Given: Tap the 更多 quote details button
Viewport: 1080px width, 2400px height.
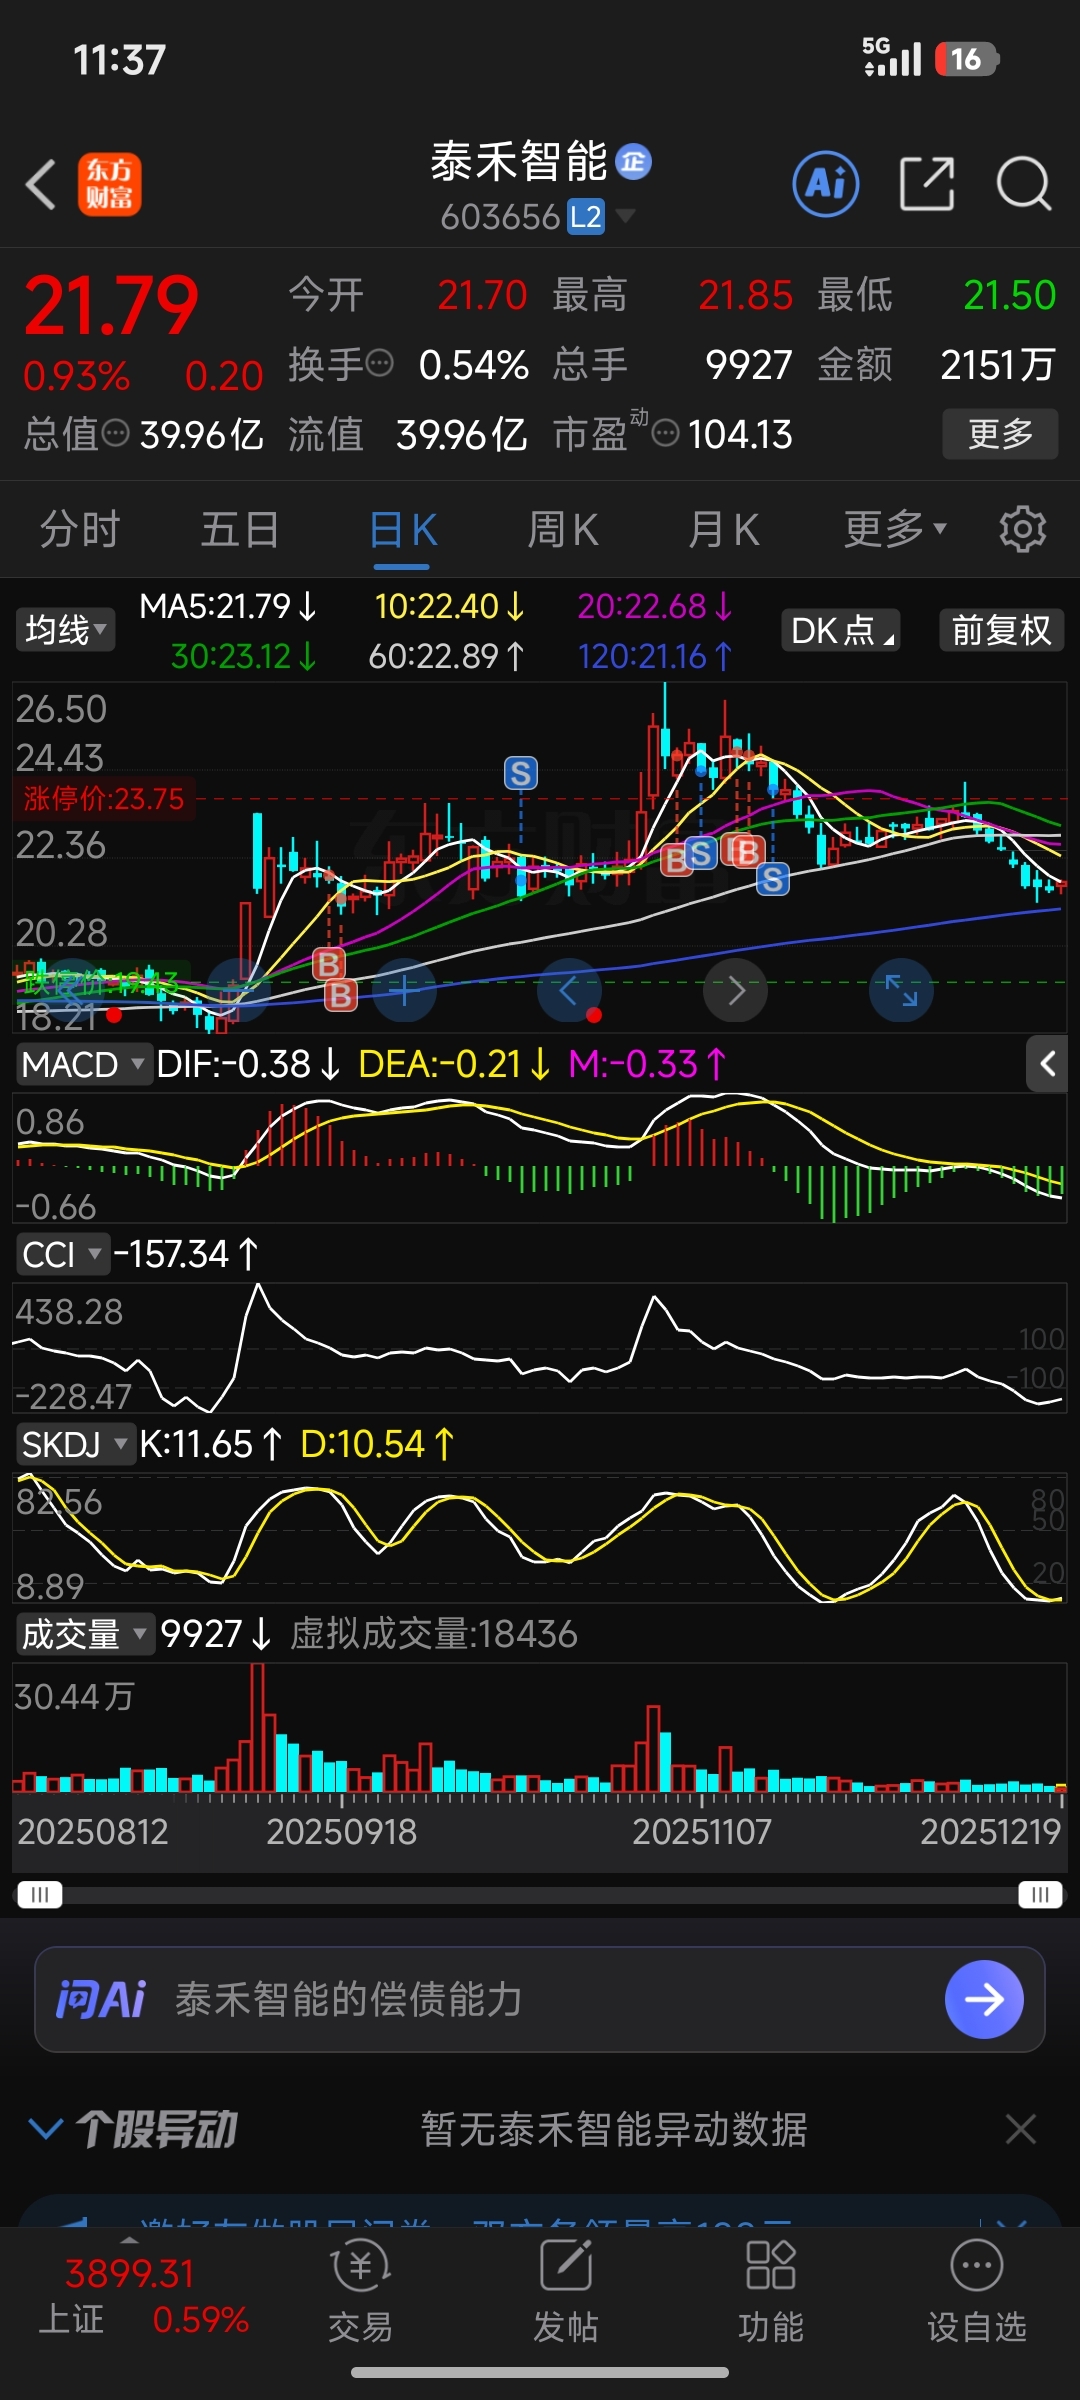Looking at the screenshot, I should (x=1000, y=433).
